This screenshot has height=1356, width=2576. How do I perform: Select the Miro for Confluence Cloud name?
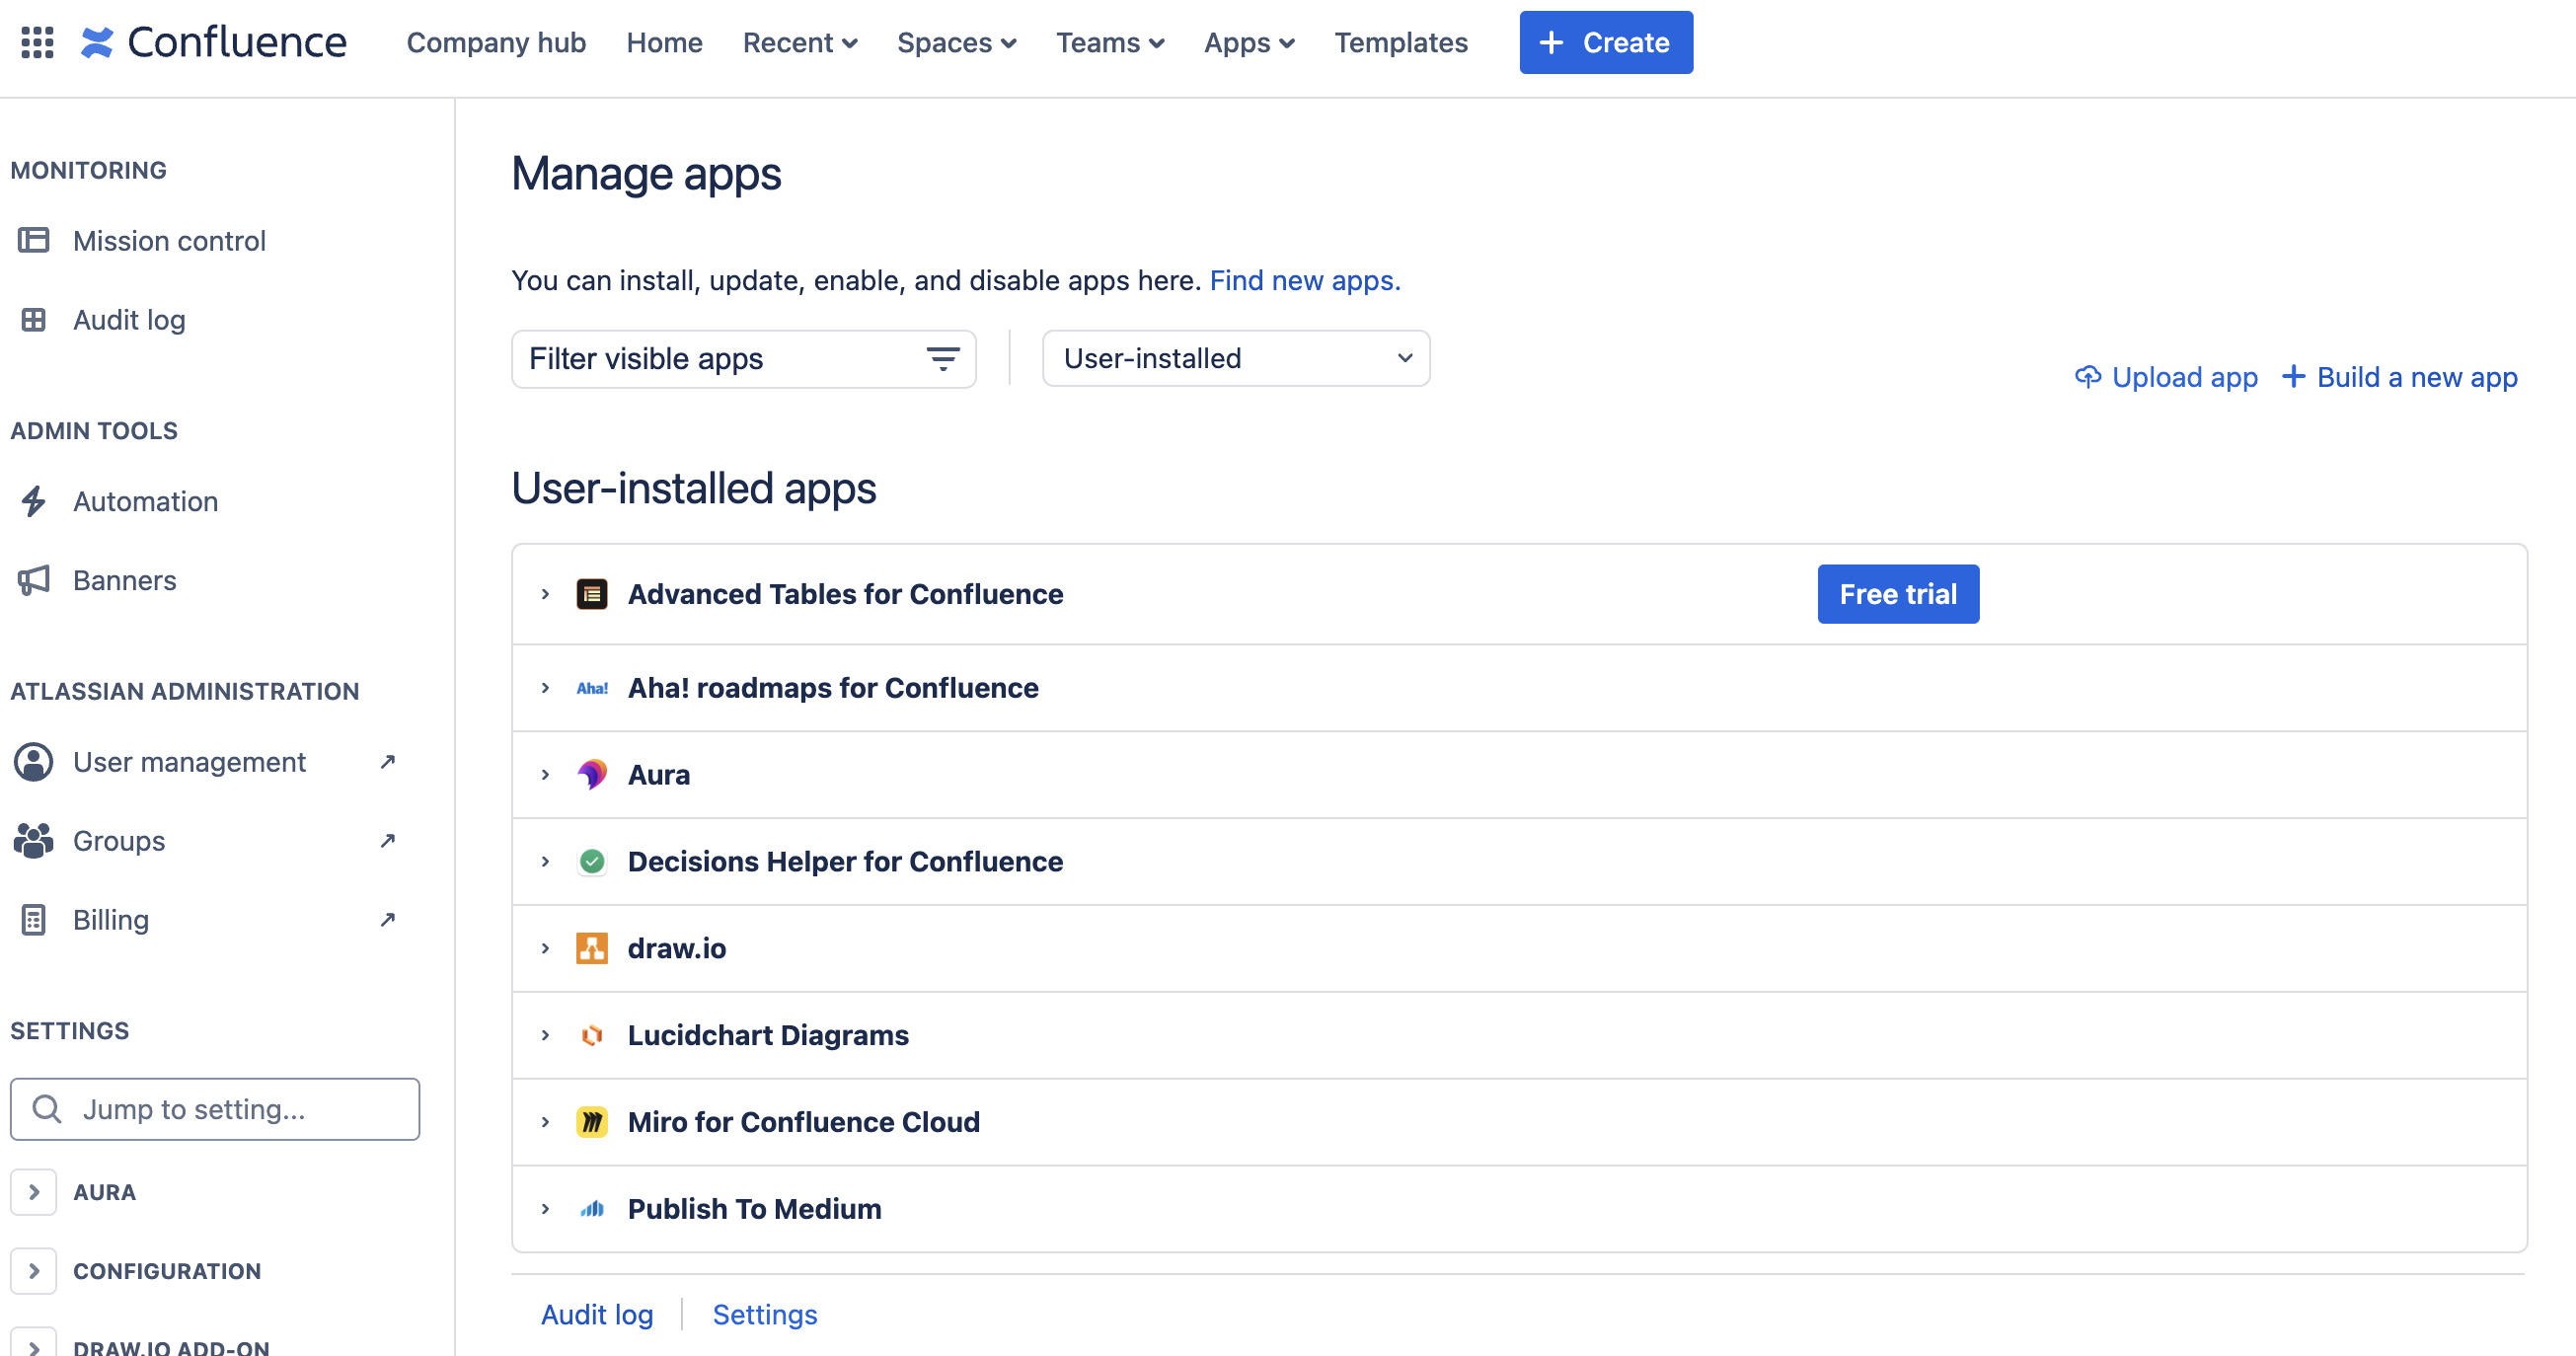pyautogui.click(x=804, y=1122)
